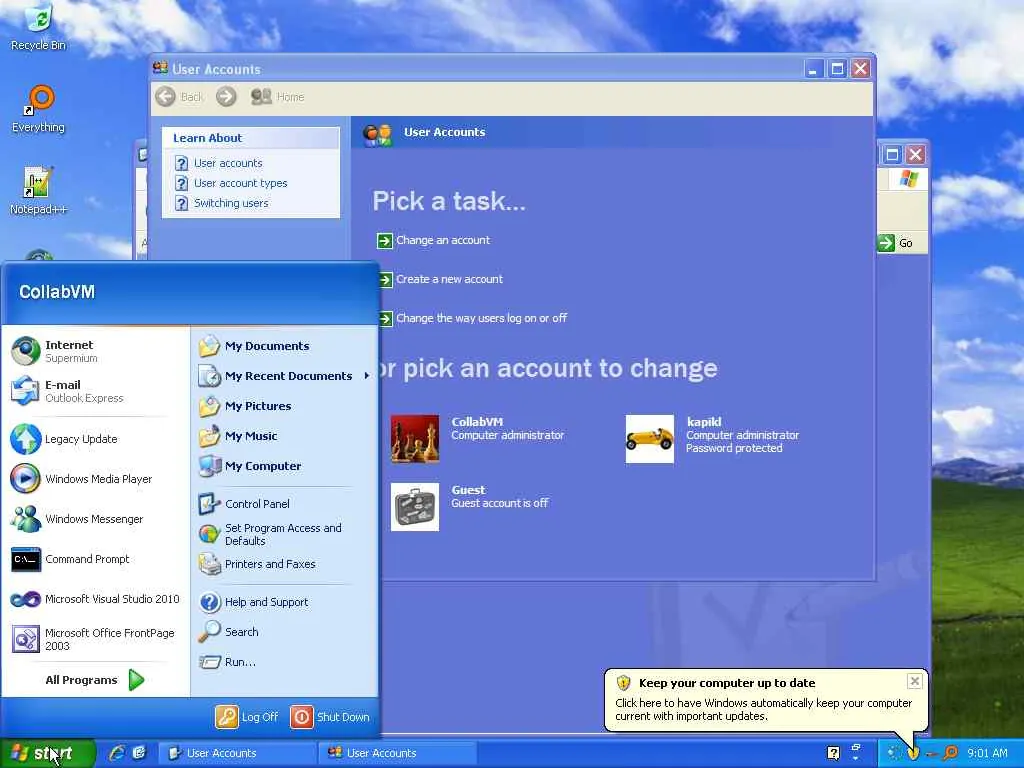Open the Recycle Bin desktop icon
This screenshot has height=768, width=1024.
[39, 26]
